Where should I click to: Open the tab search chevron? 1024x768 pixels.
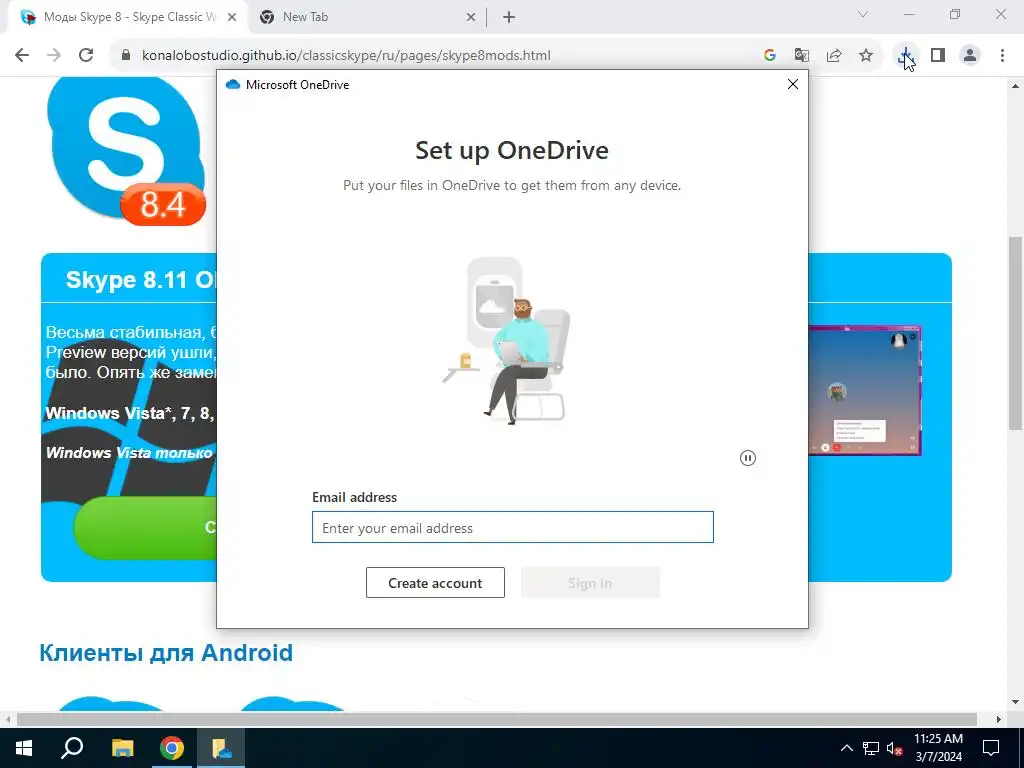pyautogui.click(x=863, y=14)
